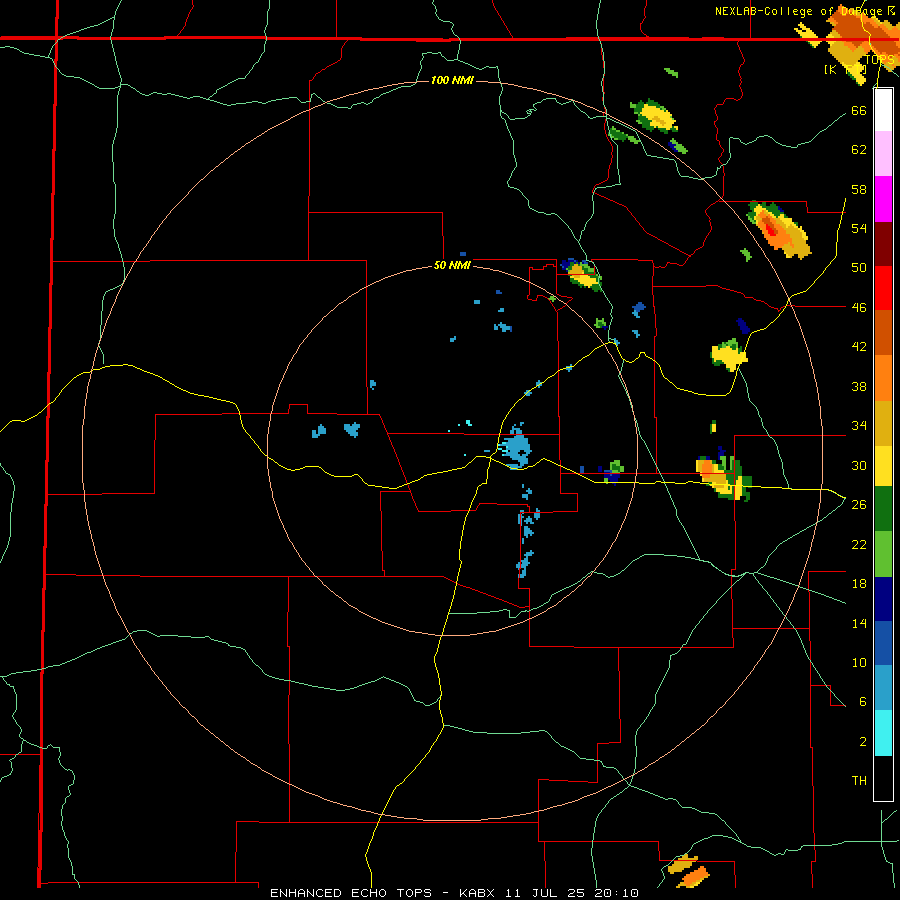The width and height of the screenshot is (900, 900).
Task: Click the '14' value on the legend scale
Action: click(859, 623)
